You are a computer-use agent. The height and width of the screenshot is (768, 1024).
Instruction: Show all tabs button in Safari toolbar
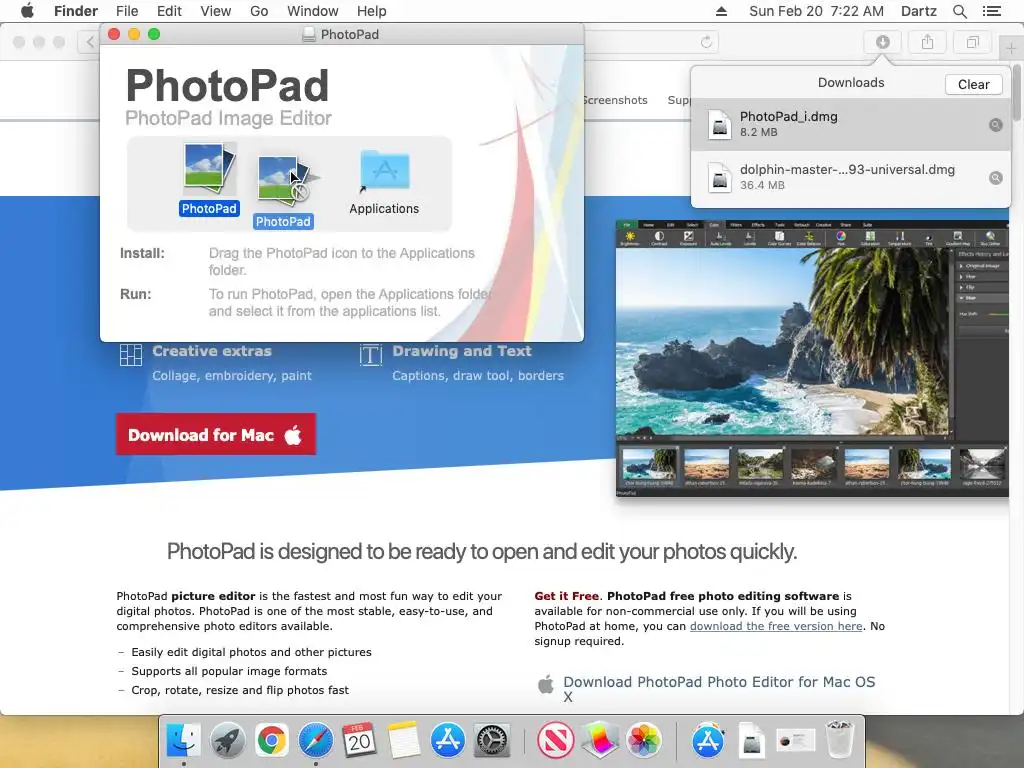(972, 42)
